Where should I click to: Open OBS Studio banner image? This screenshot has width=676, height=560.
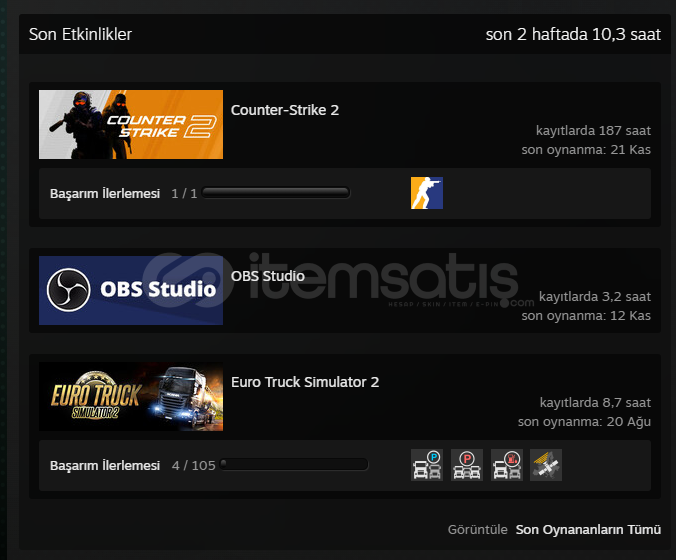(131, 290)
